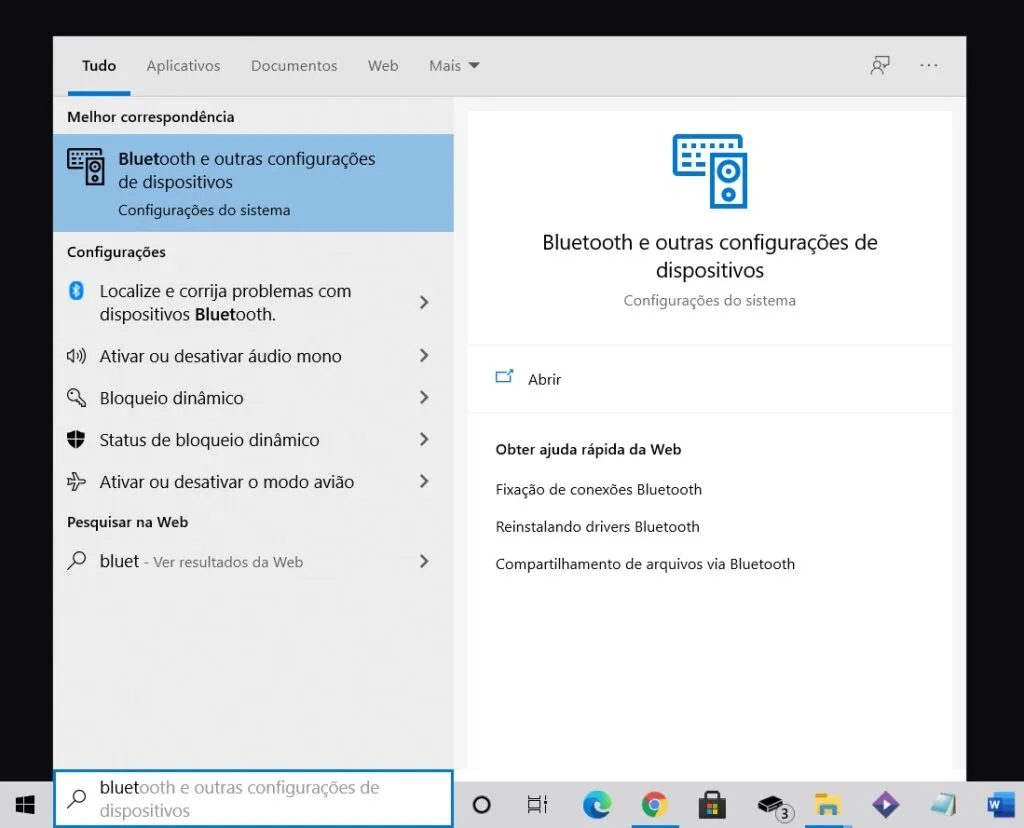Screen dimensions: 1024x828
Task: Open Task View on the taskbar
Action: pyautogui.click(x=537, y=804)
